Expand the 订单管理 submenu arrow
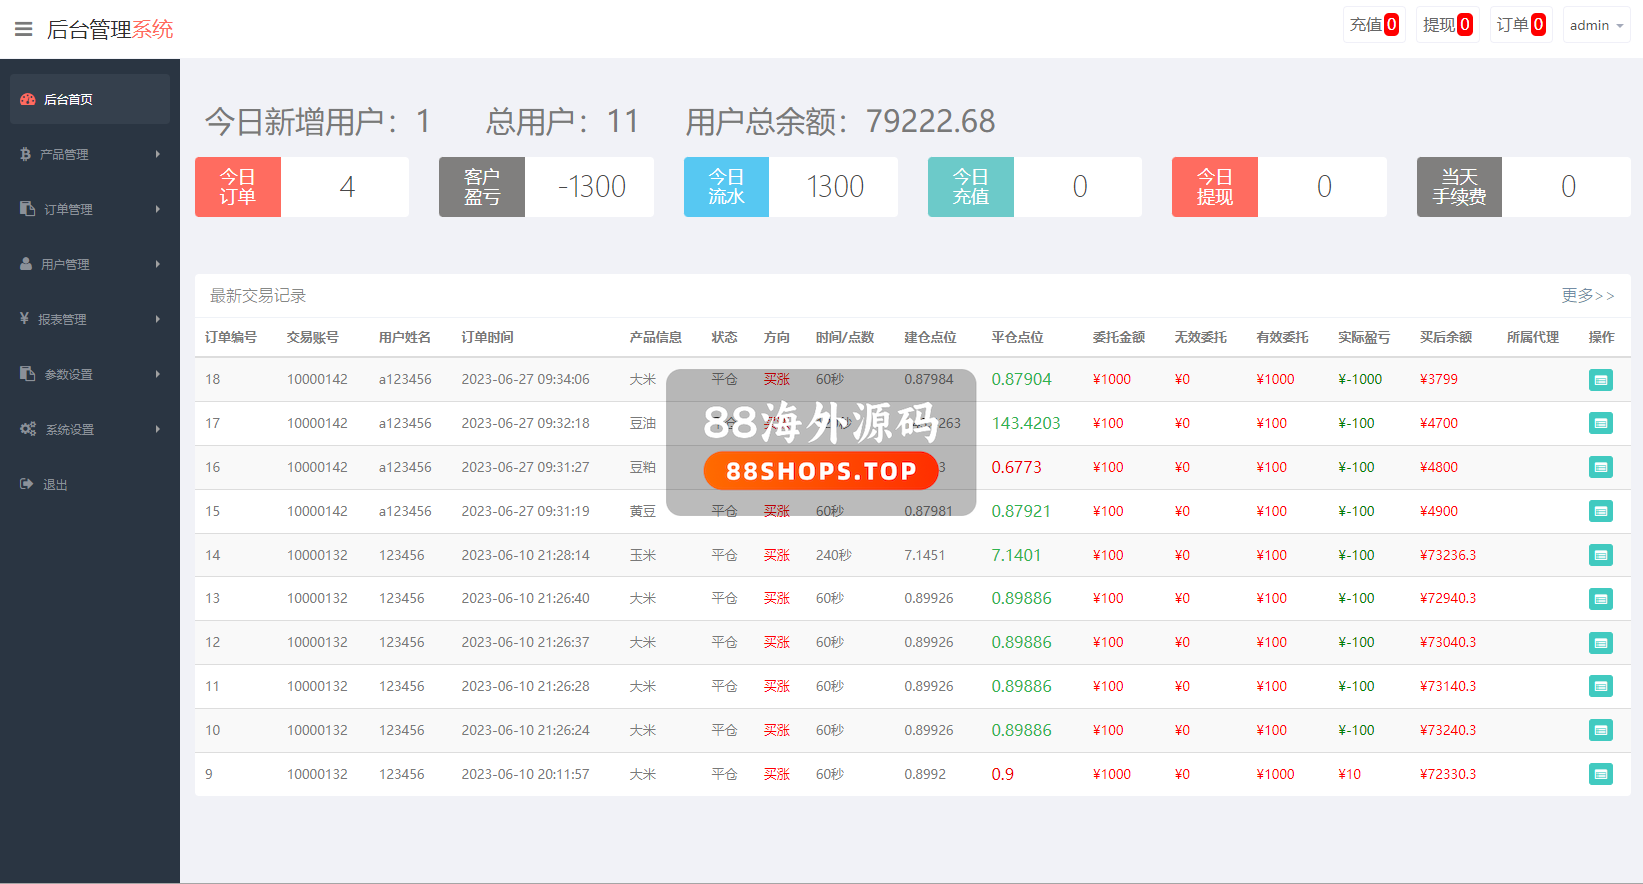The width and height of the screenshot is (1643, 884). (x=157, y=209)
